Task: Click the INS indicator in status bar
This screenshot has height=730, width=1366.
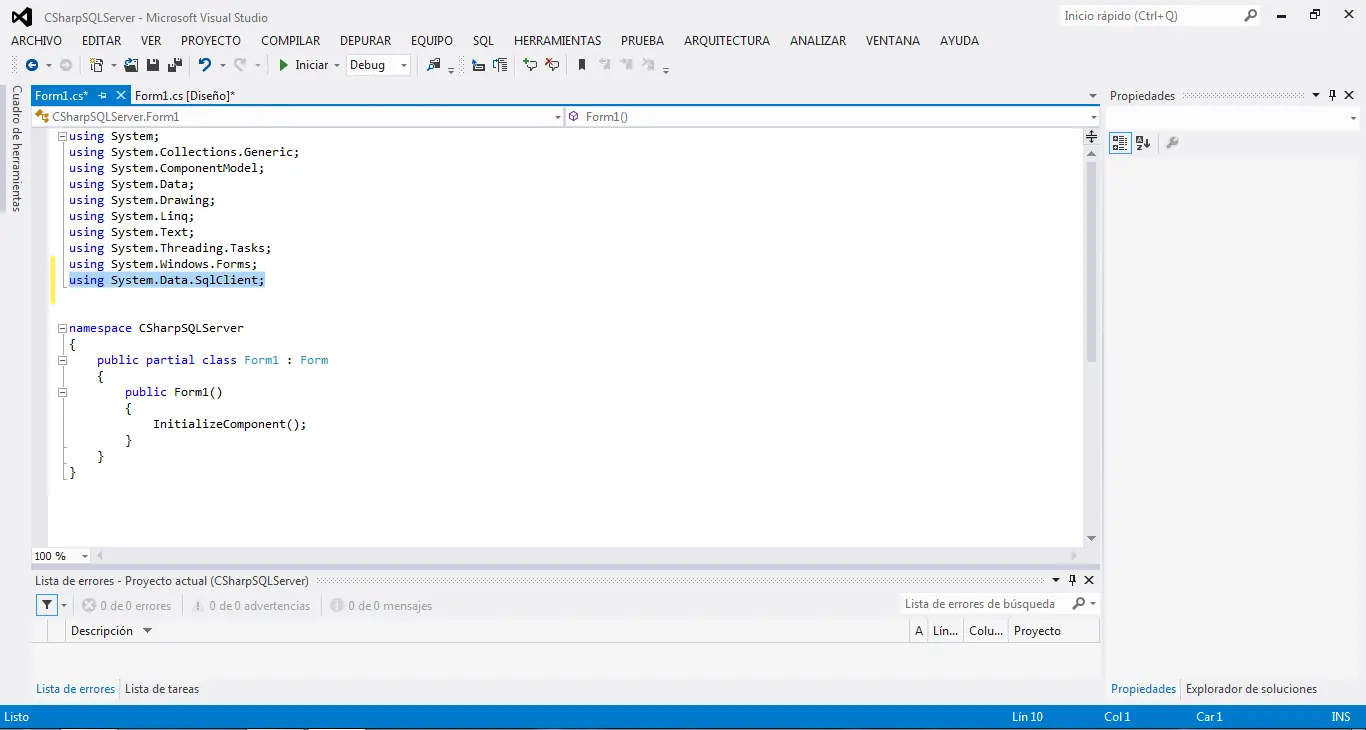Action: (1341, 717)
